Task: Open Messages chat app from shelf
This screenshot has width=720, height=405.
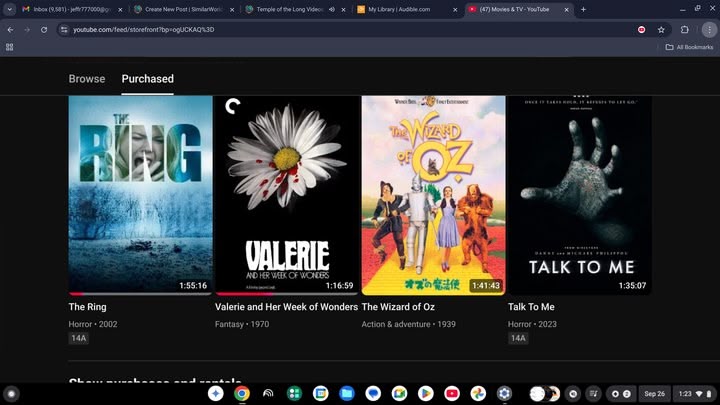Action: click(373, 394)
